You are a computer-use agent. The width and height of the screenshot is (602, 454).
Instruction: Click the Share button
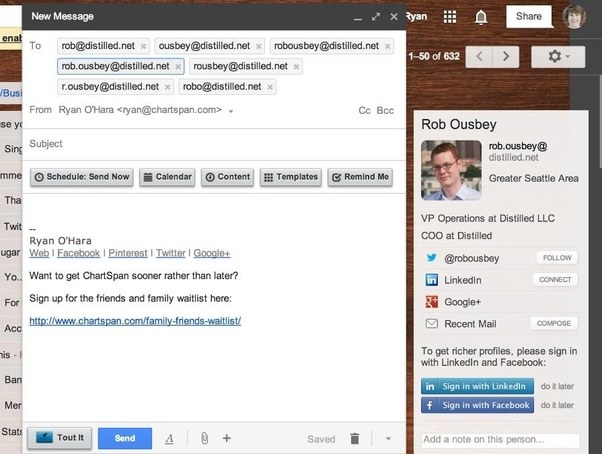[x=529, y=17]
